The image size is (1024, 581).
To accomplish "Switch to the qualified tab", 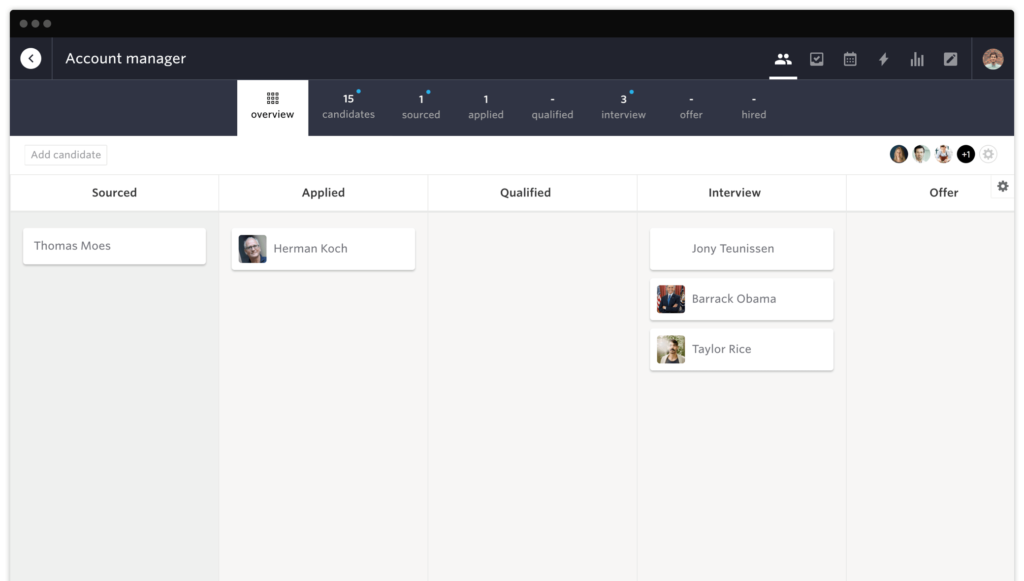I will click(x=552, y=107).
